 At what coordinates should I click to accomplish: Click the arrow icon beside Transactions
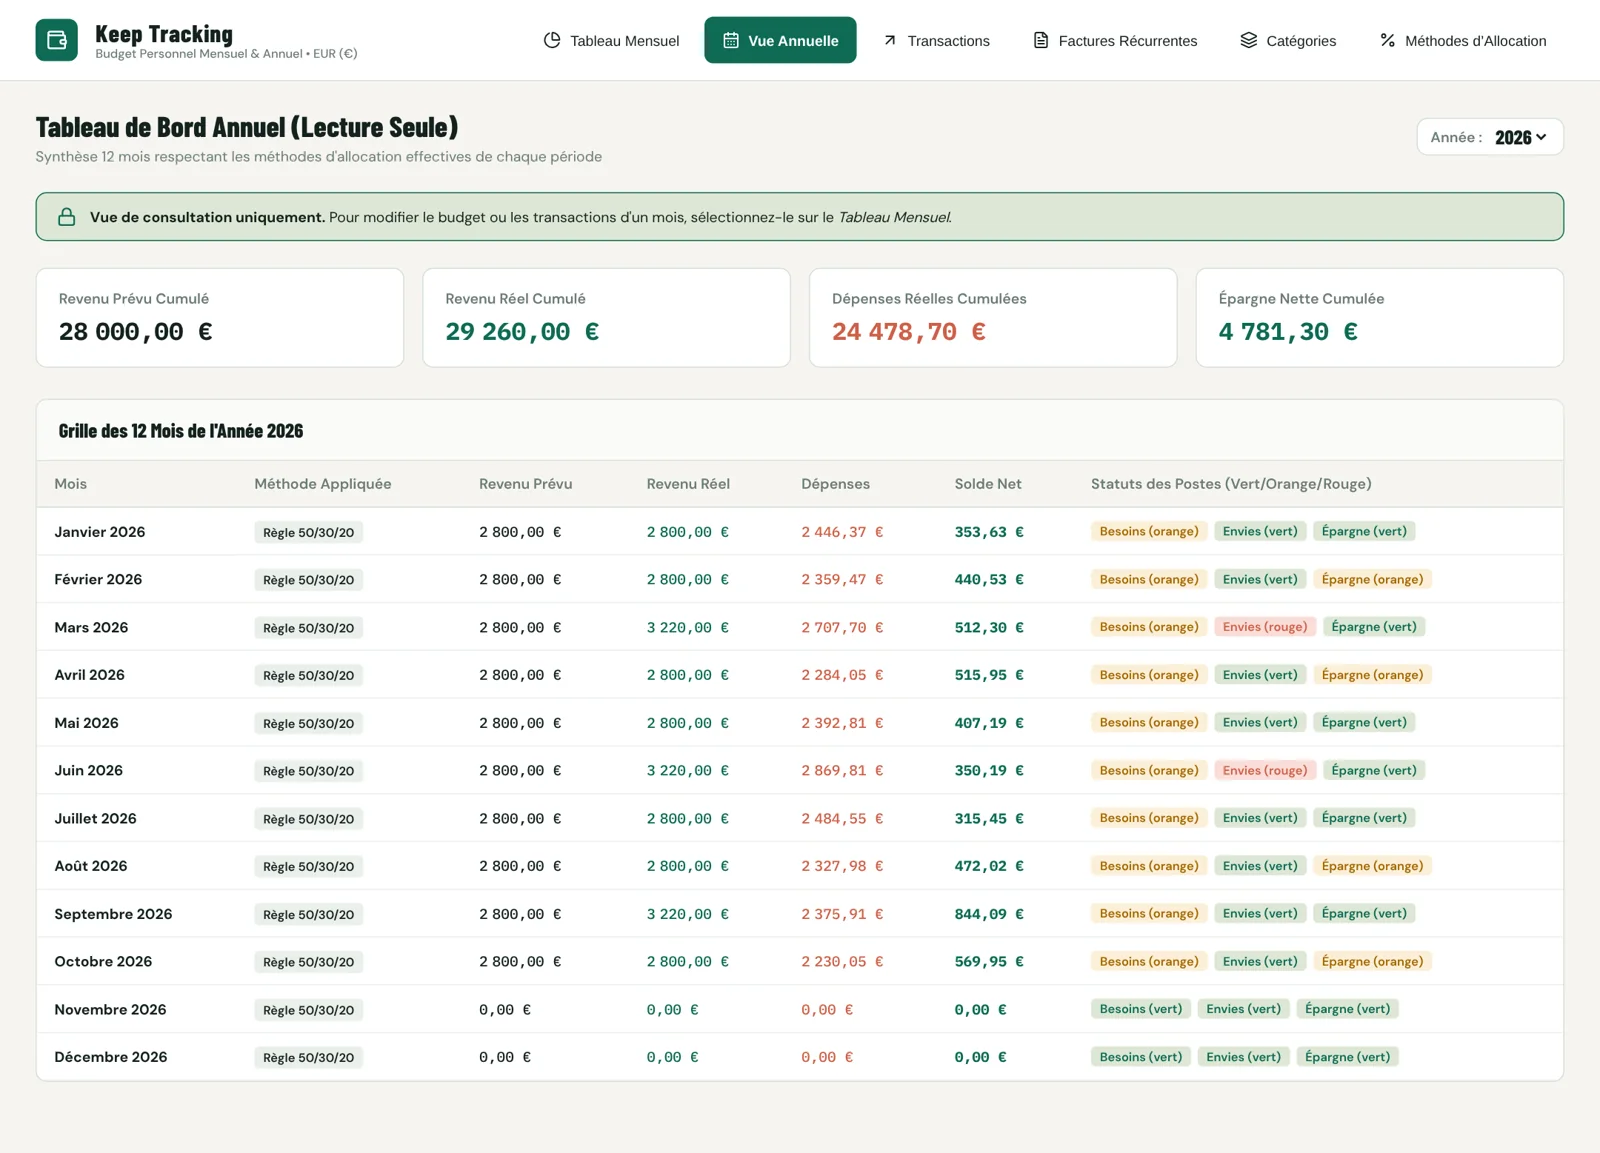pyautogui.click(x=890, y=40)
